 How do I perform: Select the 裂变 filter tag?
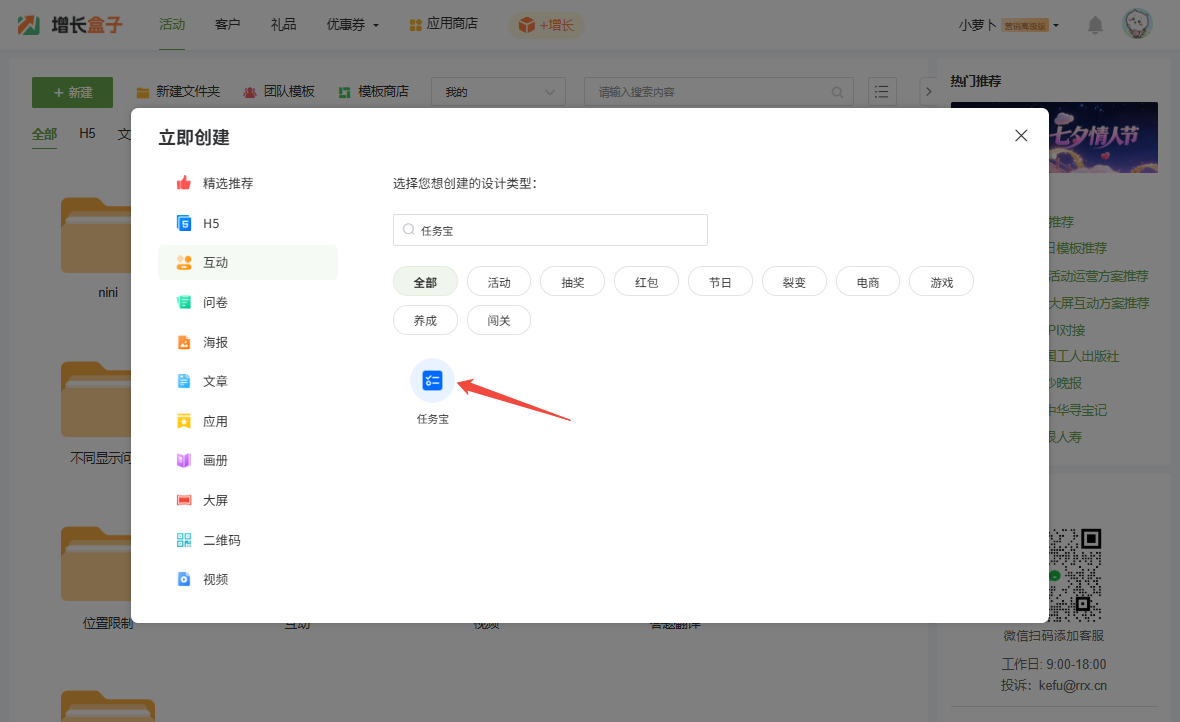pyautogui.click(x=794, y=282)
